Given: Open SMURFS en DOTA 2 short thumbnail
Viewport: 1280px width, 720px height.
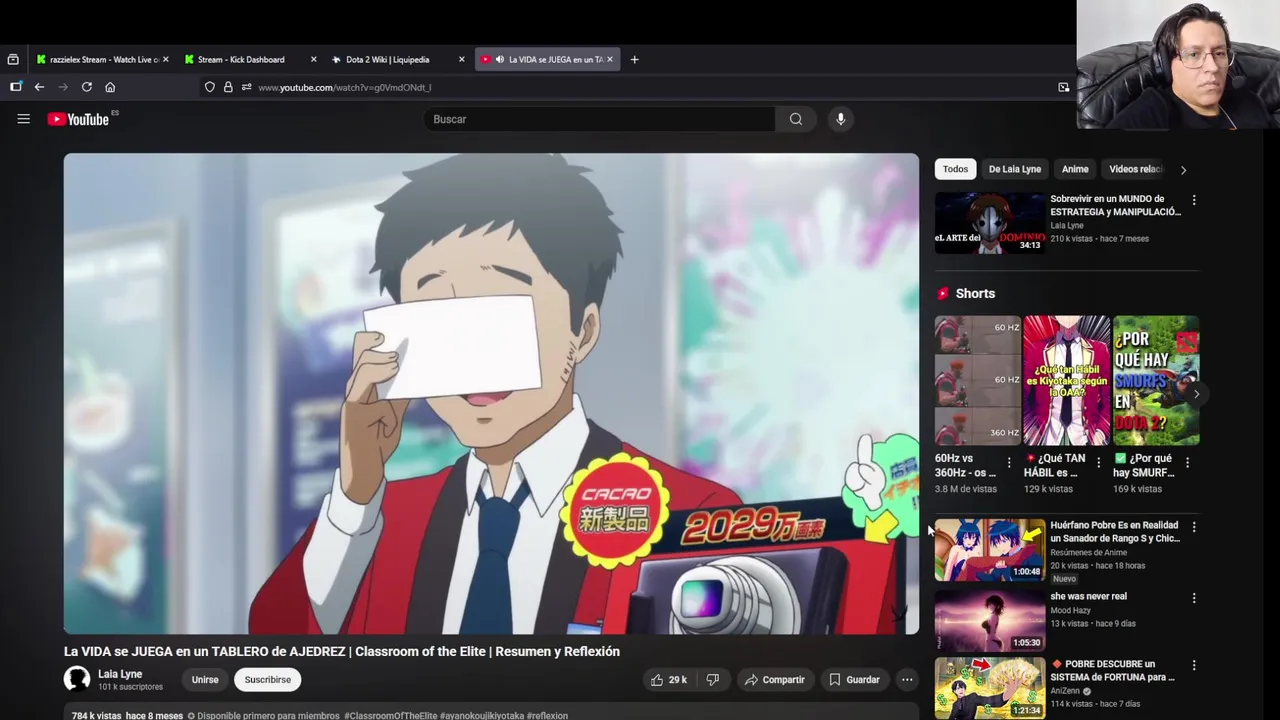Looking at the screenshot, I should 1156,380.
